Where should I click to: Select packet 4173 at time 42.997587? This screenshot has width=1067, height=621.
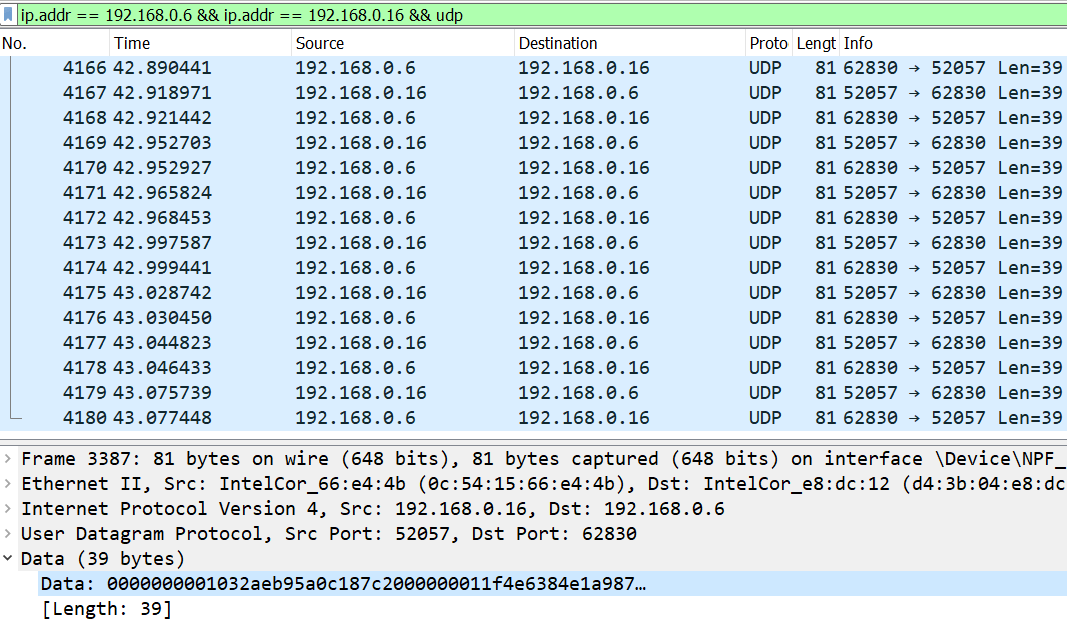[x=400, y=243]
